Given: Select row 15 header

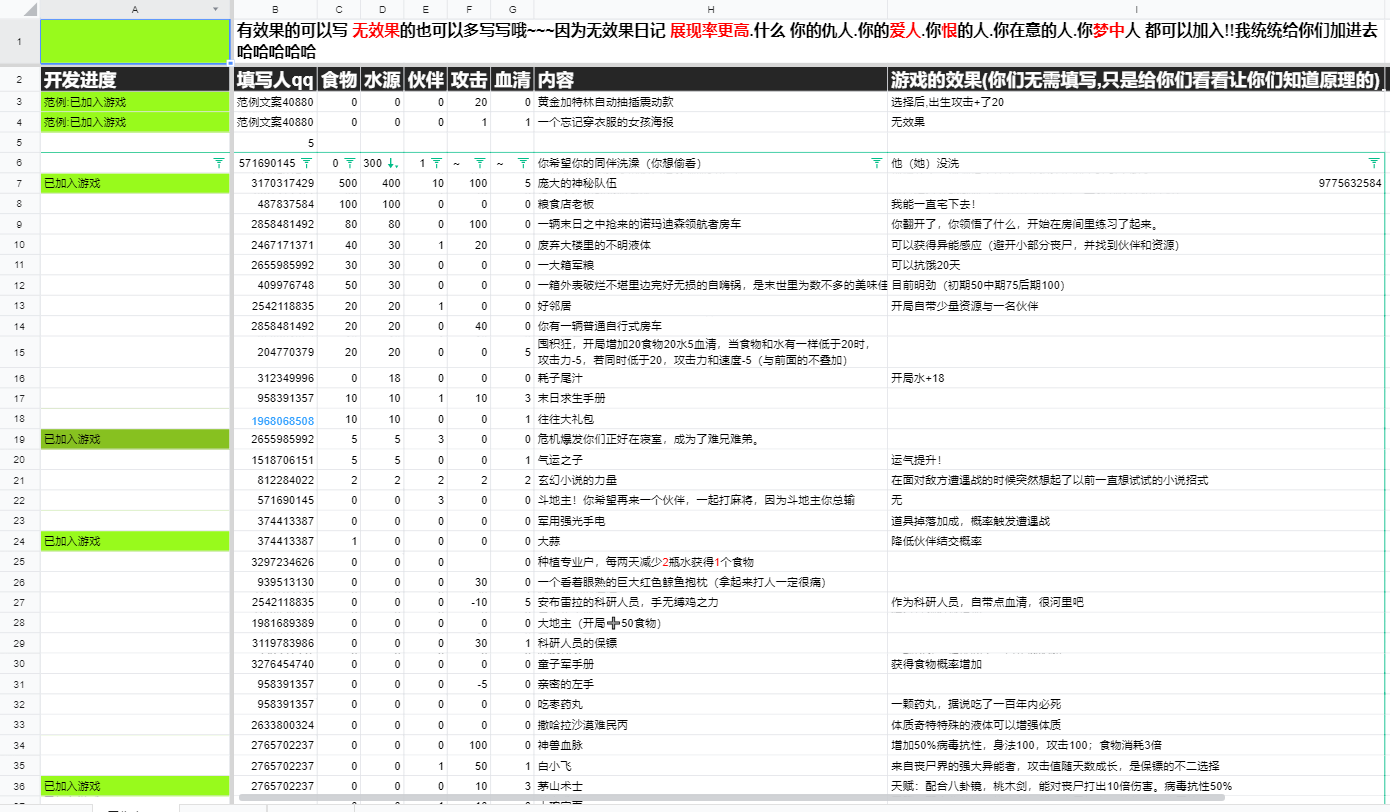Looking at the screenshot, I should tap(19, 351).
